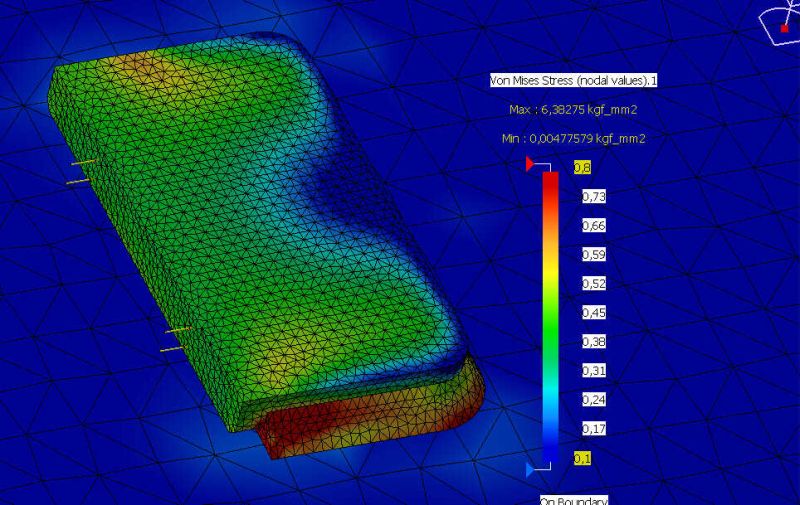The width and height of the screenshot is (800, 505).
Task: Click the highlighted 0,8 maximum legend value
Action: (x=581, y=168)
